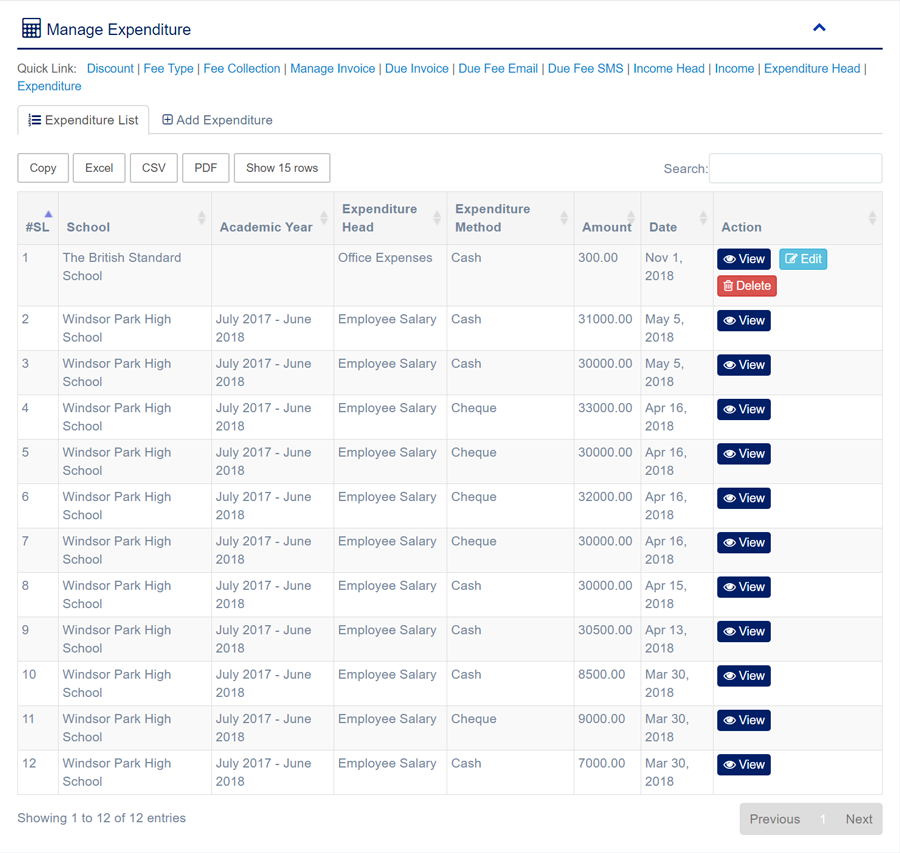Export the table to Excel
900x853 pixels.
(x=99, y=168)
